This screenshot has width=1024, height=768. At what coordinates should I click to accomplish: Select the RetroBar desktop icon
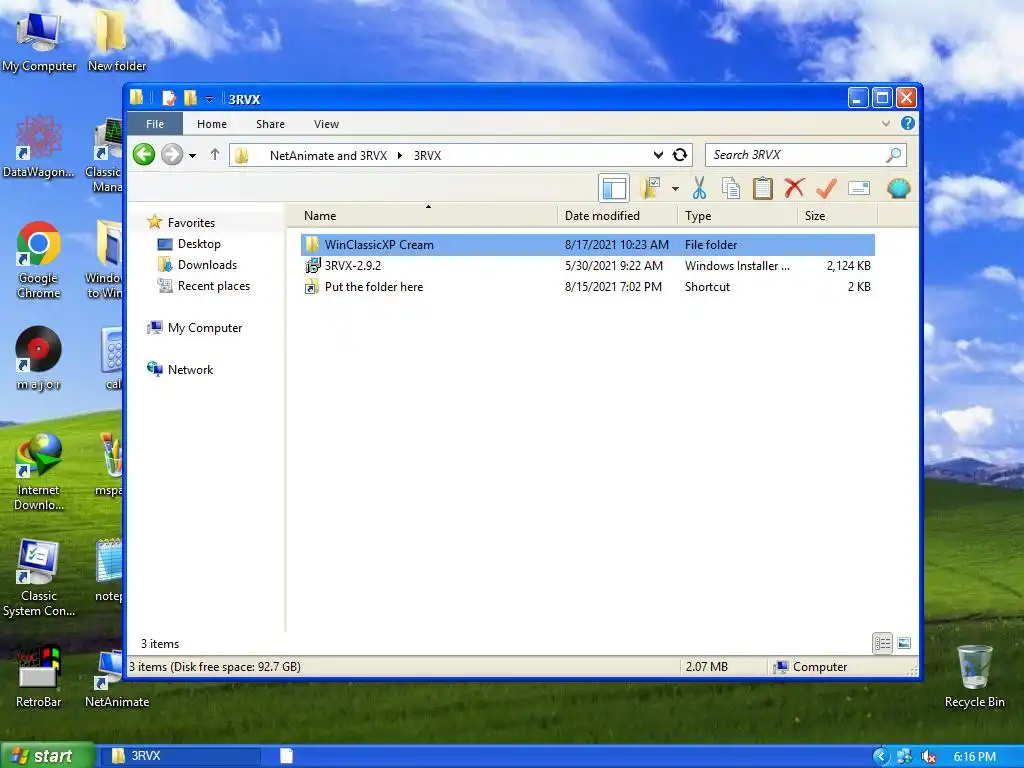point(39,677)
